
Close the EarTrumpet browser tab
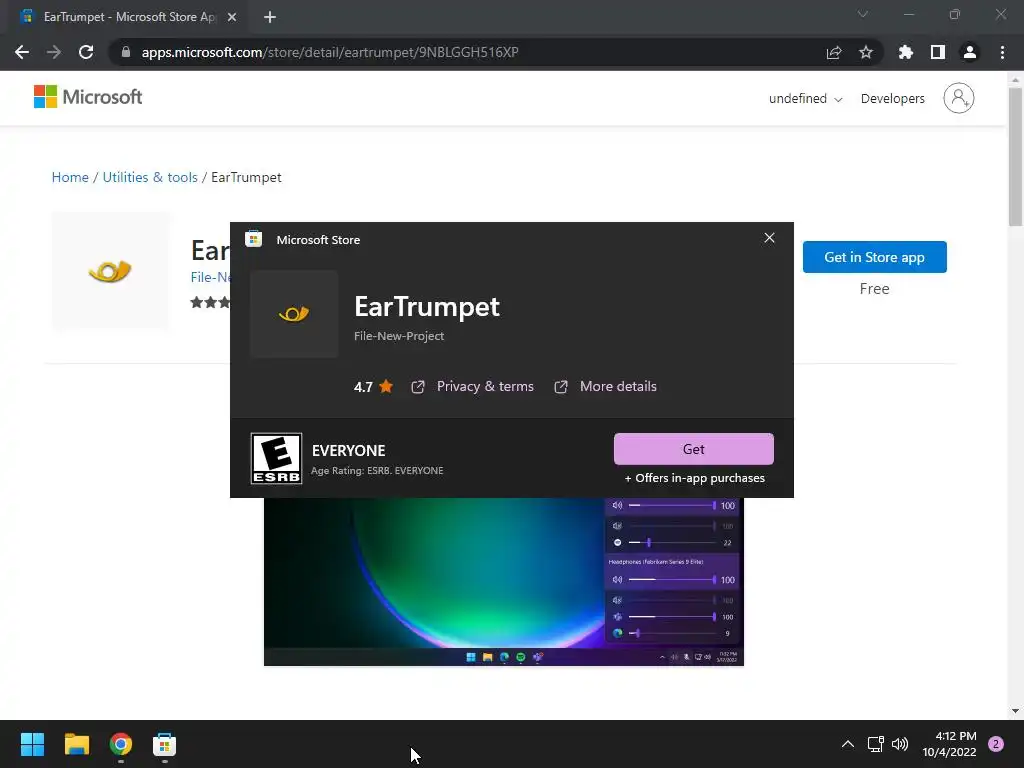coord(232,17)
